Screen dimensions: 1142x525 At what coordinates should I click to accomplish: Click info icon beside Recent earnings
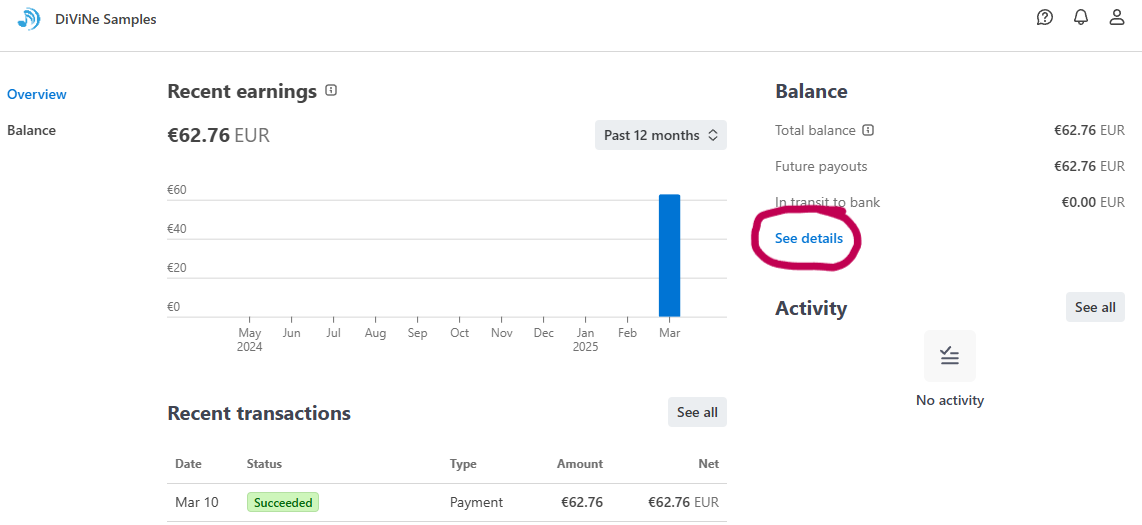point(331,91)
